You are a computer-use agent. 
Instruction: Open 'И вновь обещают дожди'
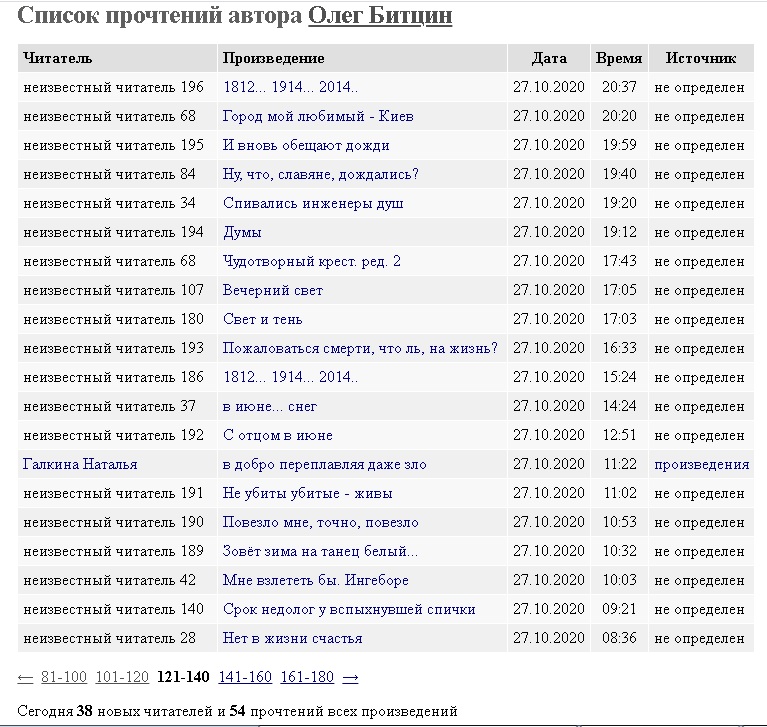pos(306,145)
